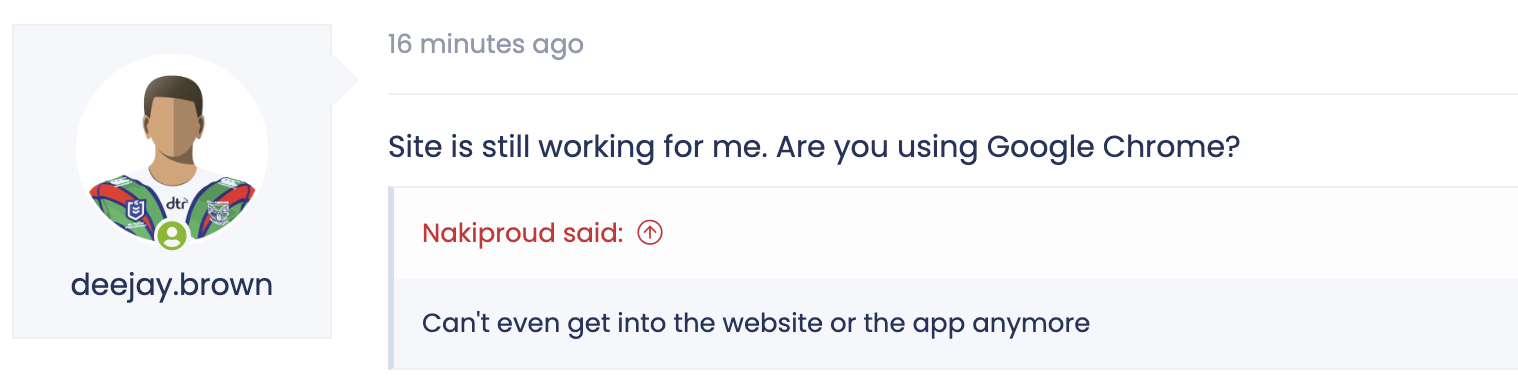Image resolution: width=1518 pixels, height=392 pixels.
Task: Click the speech-bubble pointer notch on user panel
Action: [x=344, y=78]
